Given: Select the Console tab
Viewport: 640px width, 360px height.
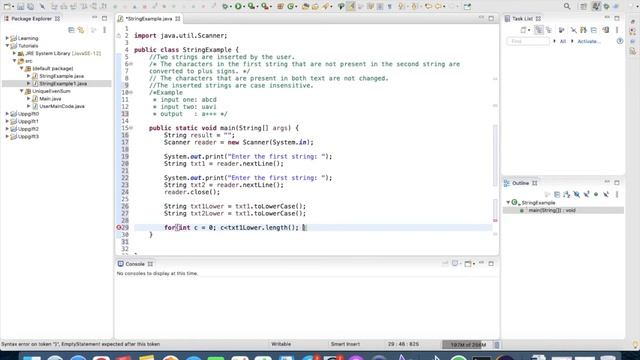Looking at the screenshot, I should (x=135, y=264).
